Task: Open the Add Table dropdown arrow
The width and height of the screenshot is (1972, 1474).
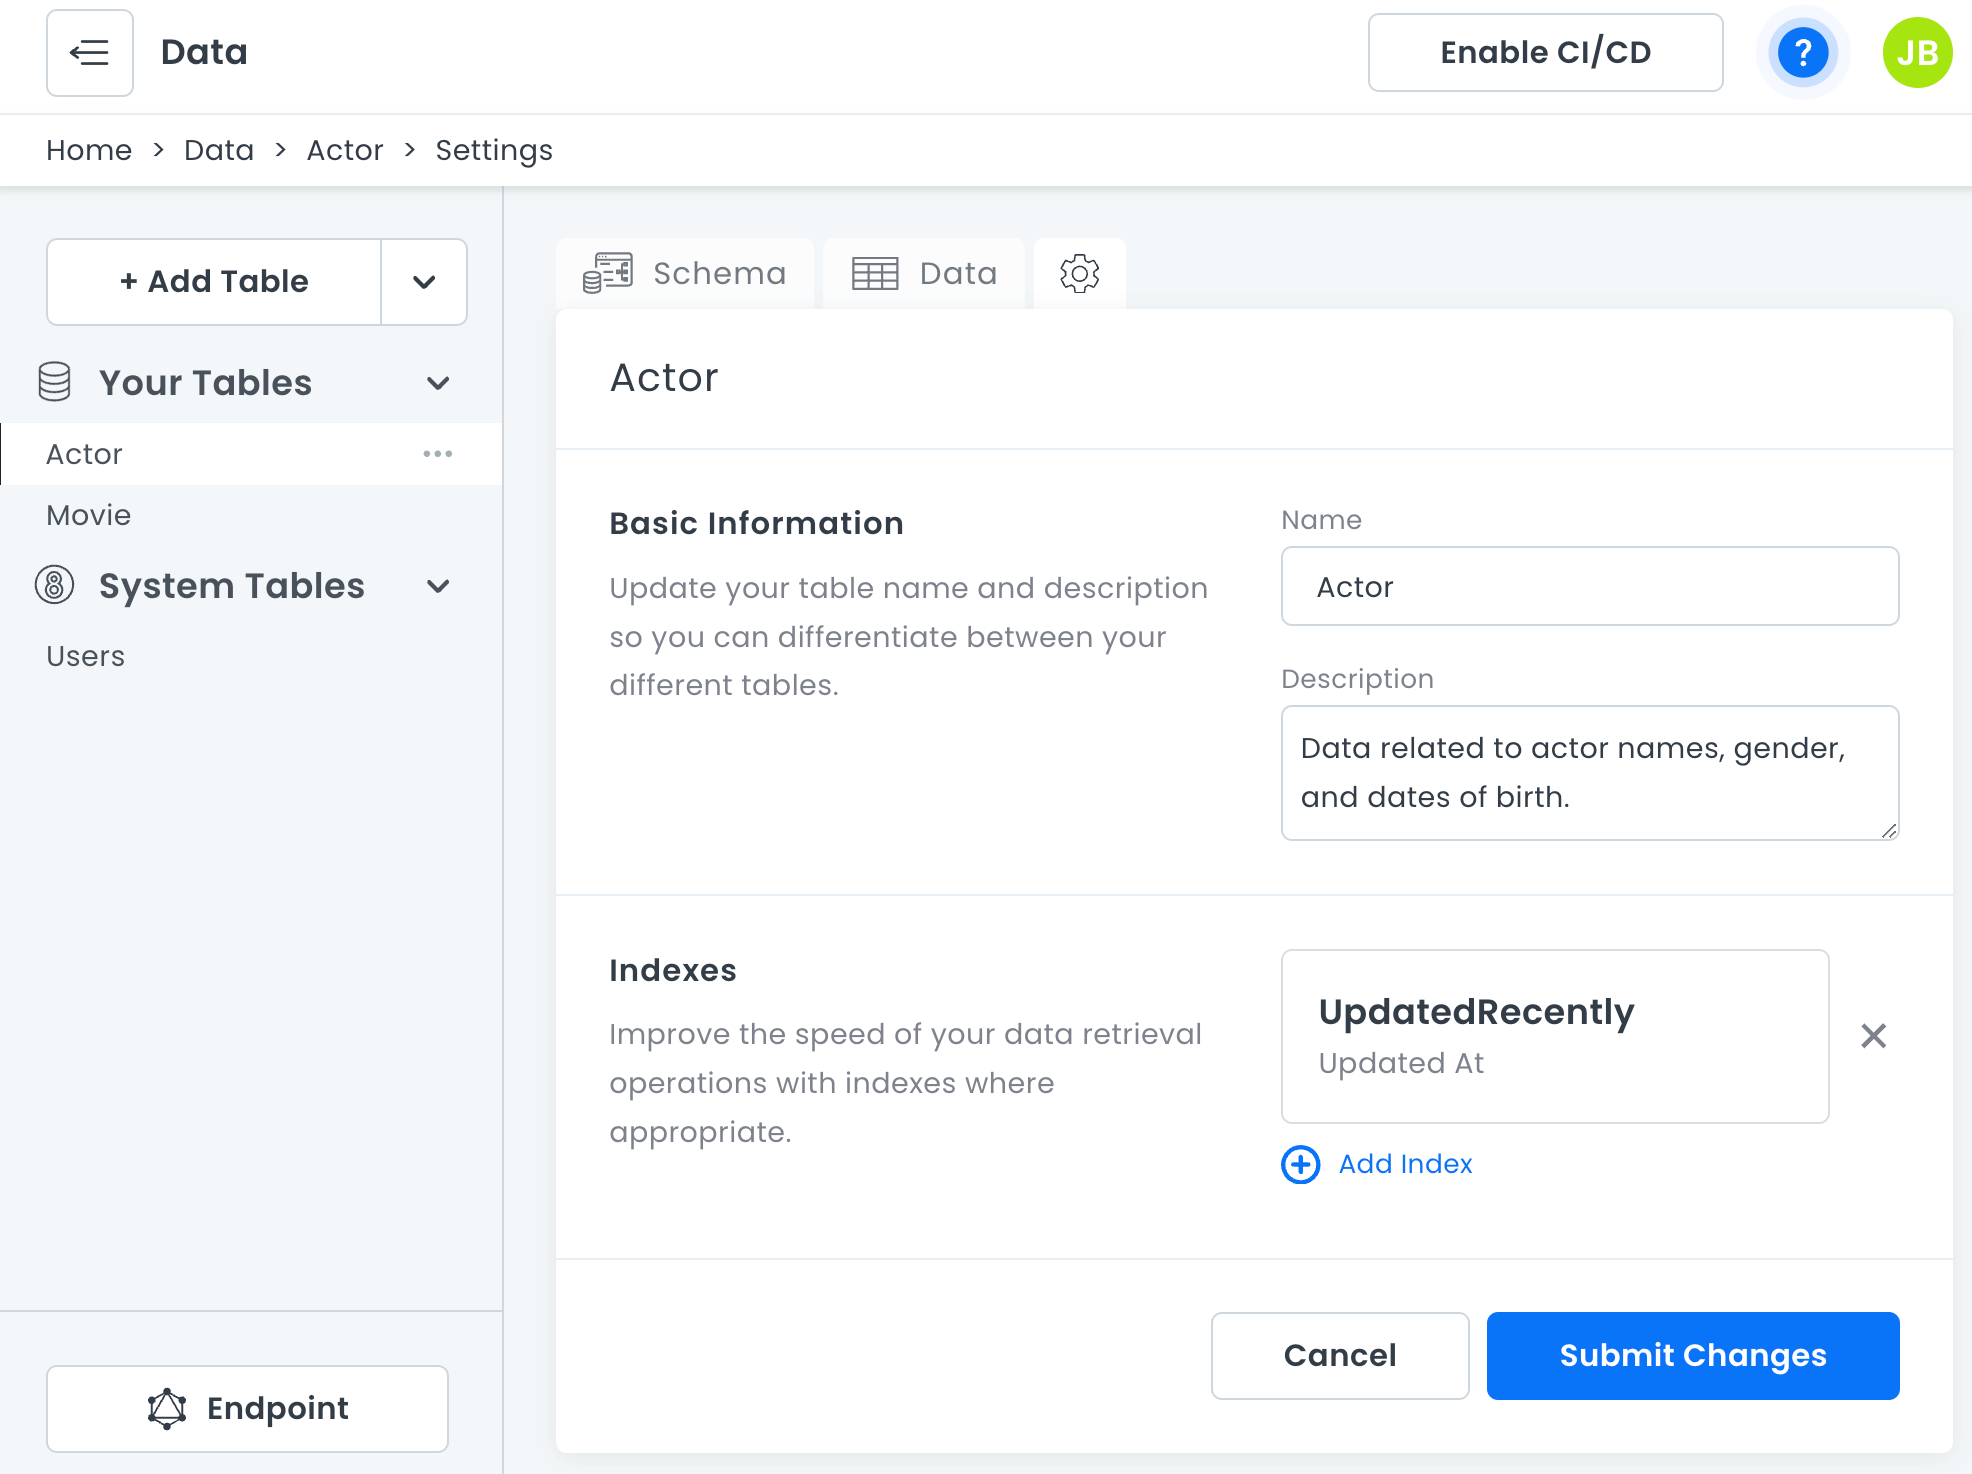Action: pos(424,282)
